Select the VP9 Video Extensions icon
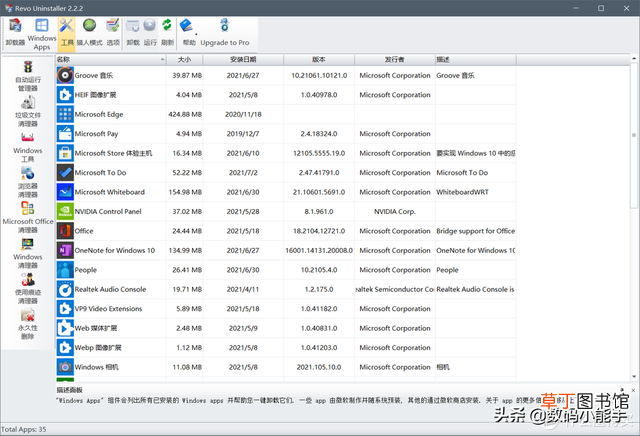 pos(65,309)
